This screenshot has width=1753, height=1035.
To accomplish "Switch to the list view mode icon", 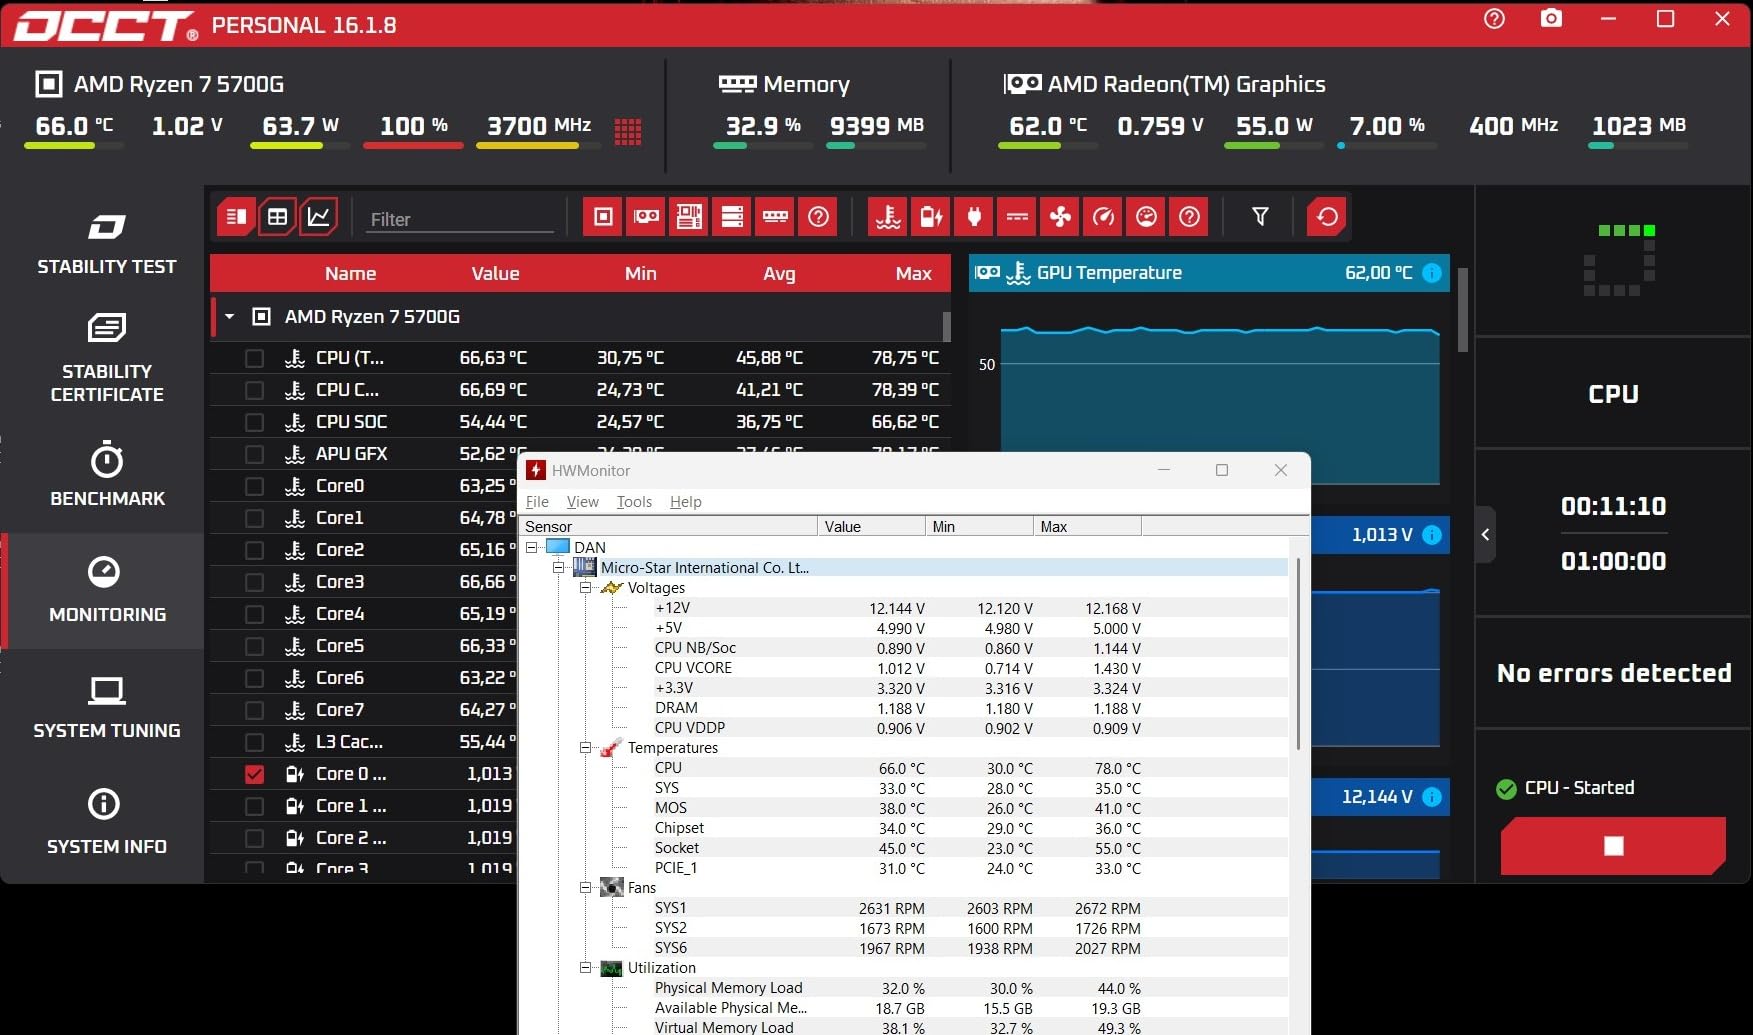I will (x=237, y=217).
